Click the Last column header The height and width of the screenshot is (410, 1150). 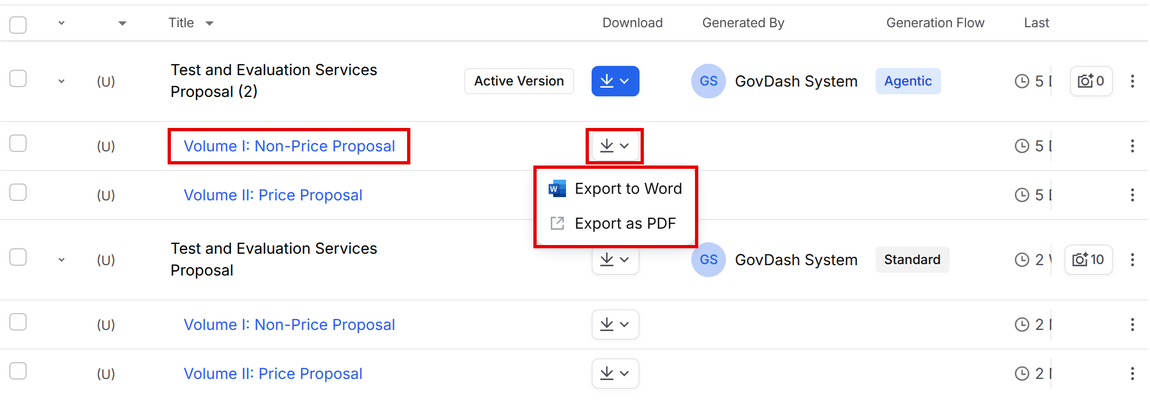tap(1036, 23)
